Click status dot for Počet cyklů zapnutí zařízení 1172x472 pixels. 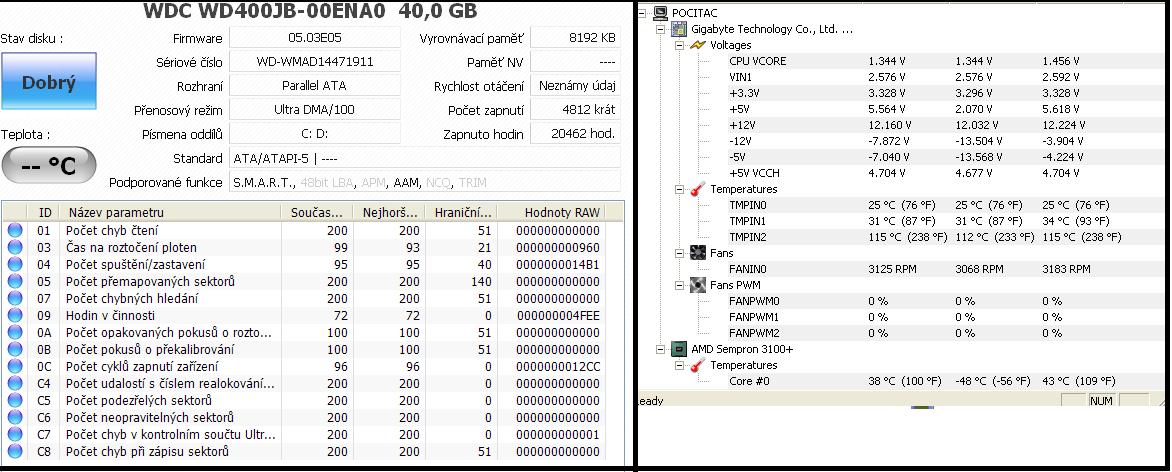[x=15, y=367]
